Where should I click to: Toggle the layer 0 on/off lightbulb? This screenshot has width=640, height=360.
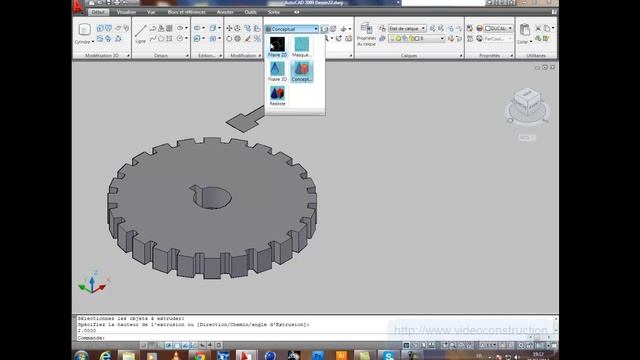click(x=393, y=39)
